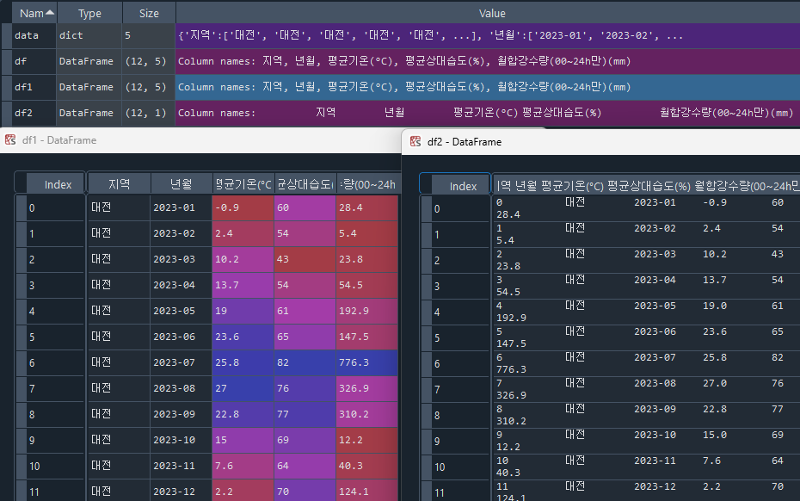The width and height of the screenshot is (800, 501).
Task: Click the Index header in df2 window
Action: pos(461,186)
